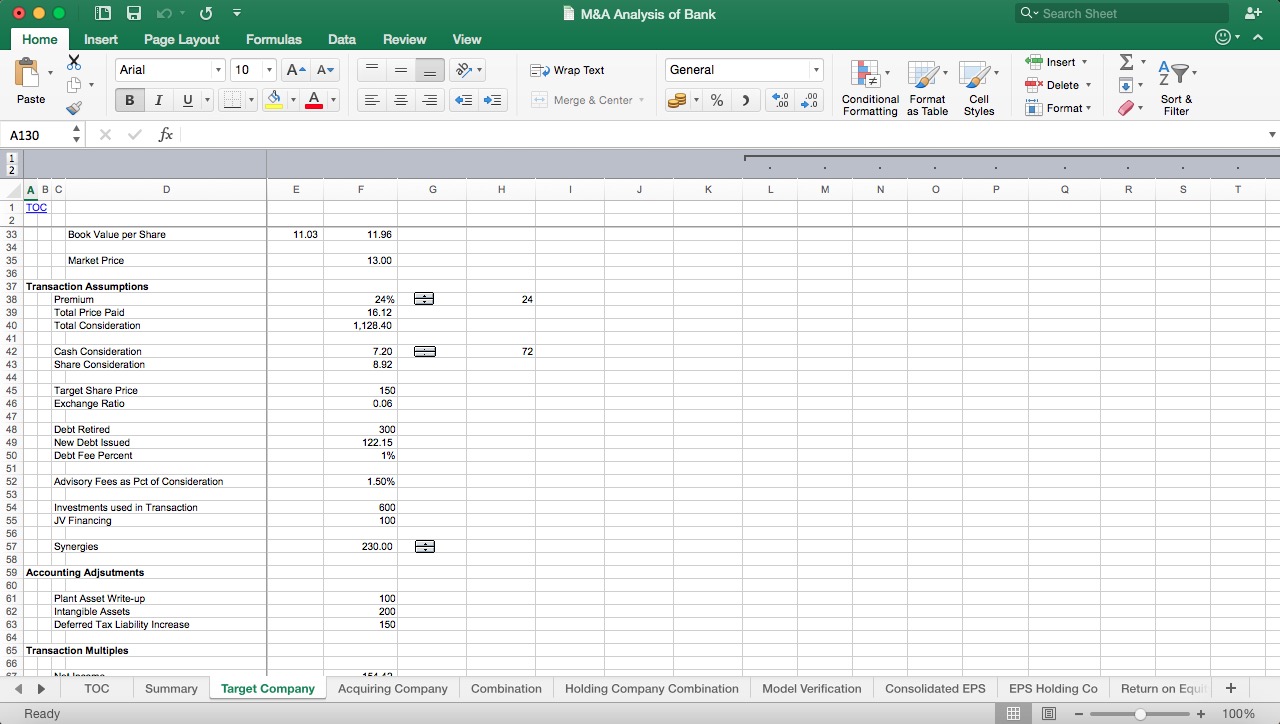Click the TOC hyperlink in cell A1
1280x724 pixels.
coord(36,207)
